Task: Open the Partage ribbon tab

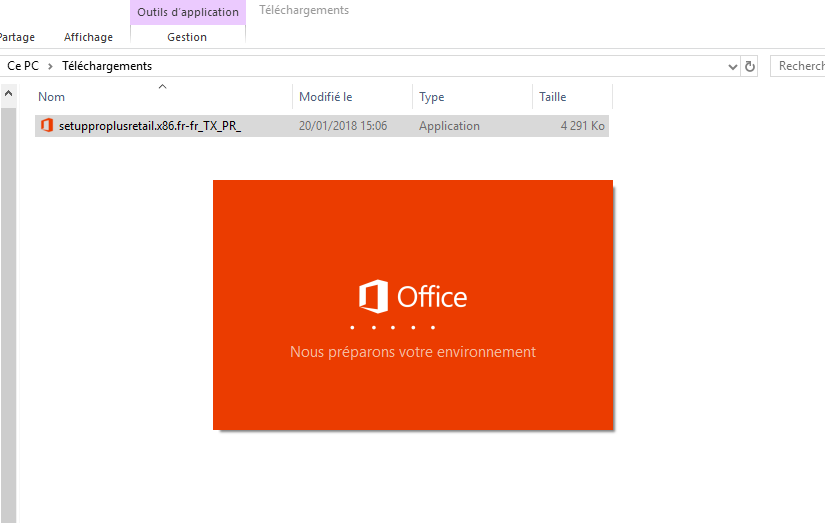Action: (x=17, y=37)
